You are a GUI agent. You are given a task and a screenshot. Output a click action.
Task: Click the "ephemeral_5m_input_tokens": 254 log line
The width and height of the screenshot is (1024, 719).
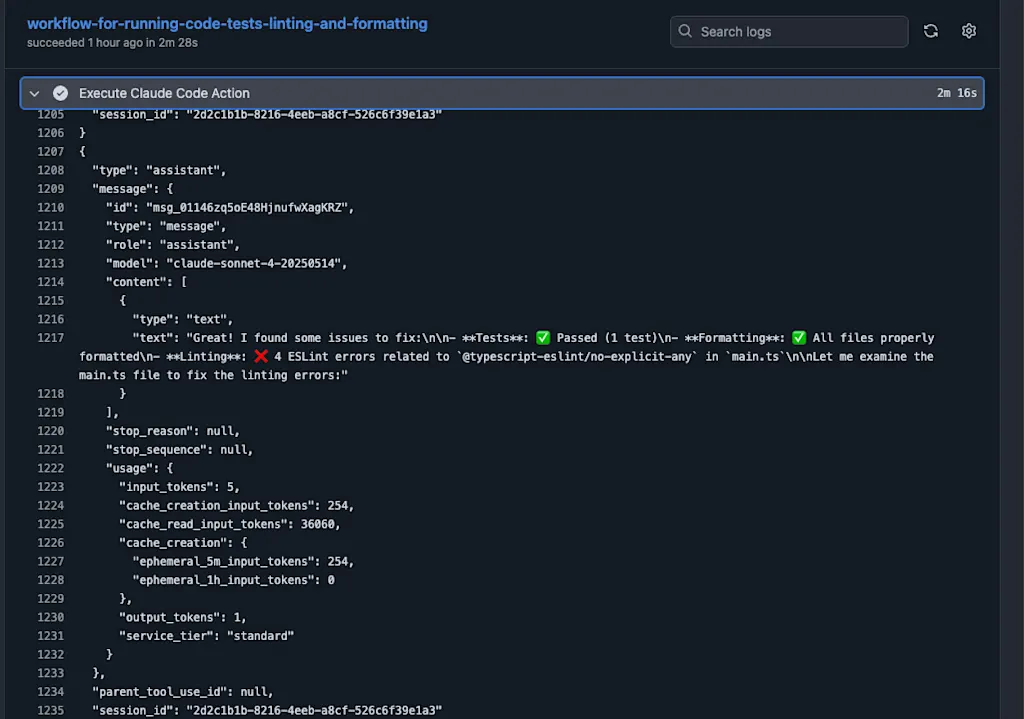[243, 561]
